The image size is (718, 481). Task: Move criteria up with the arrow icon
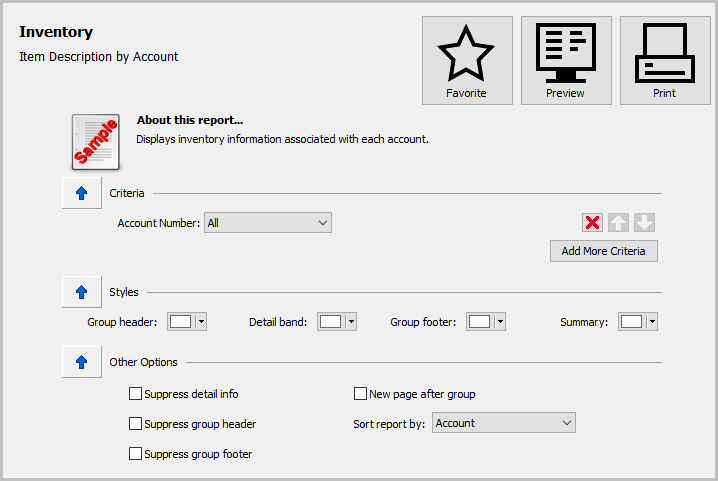(x=618, y=223)
